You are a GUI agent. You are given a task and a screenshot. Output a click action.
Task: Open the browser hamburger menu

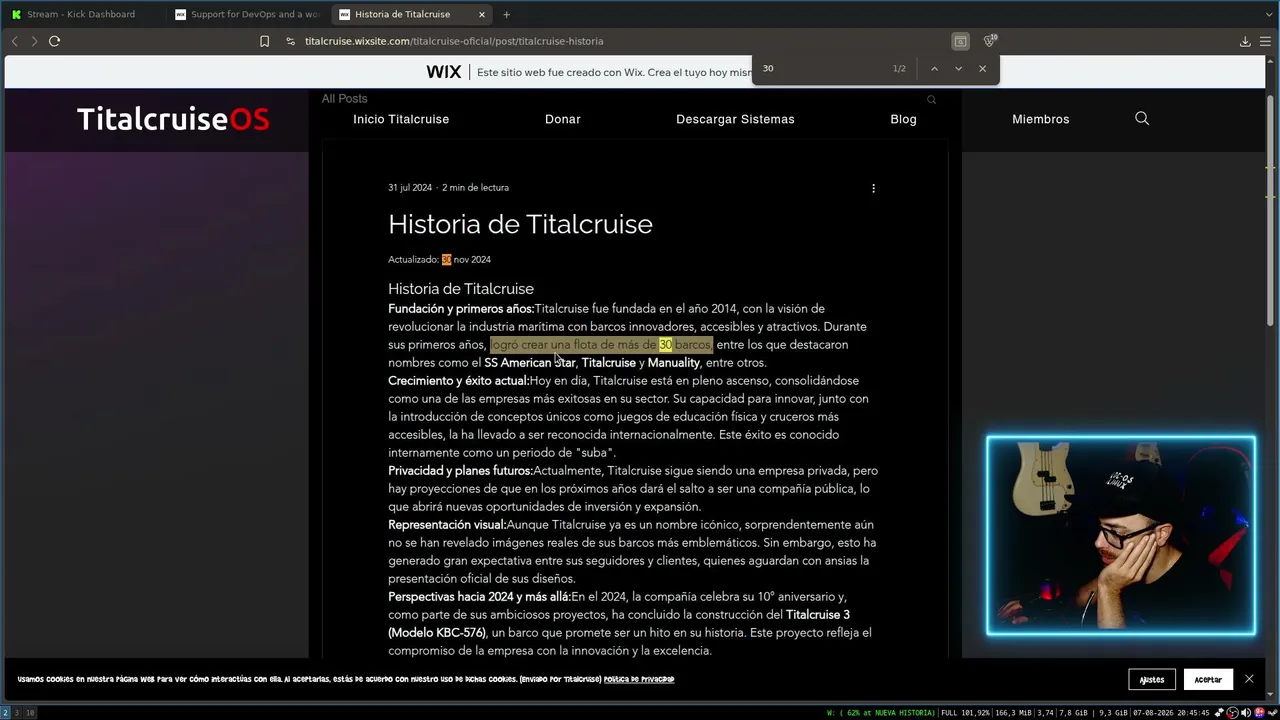coord(1265,41)
